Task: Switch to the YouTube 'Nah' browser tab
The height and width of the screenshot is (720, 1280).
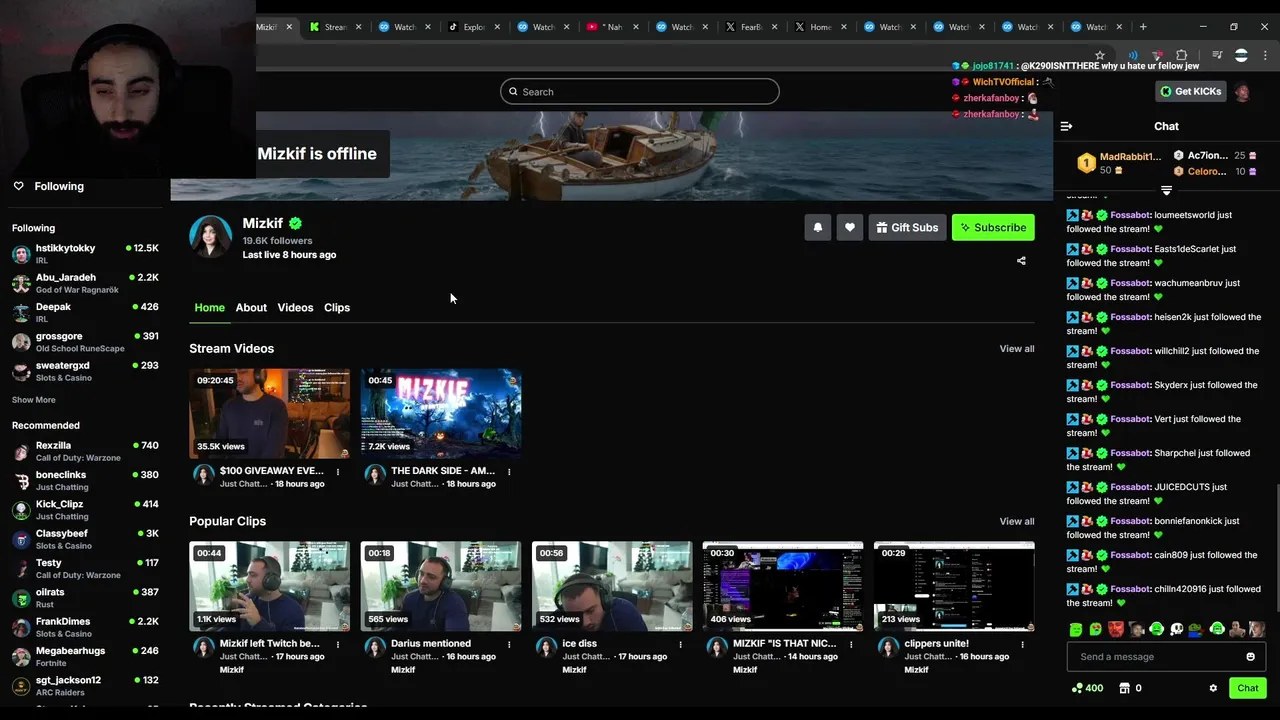Action: pos(611,27)
